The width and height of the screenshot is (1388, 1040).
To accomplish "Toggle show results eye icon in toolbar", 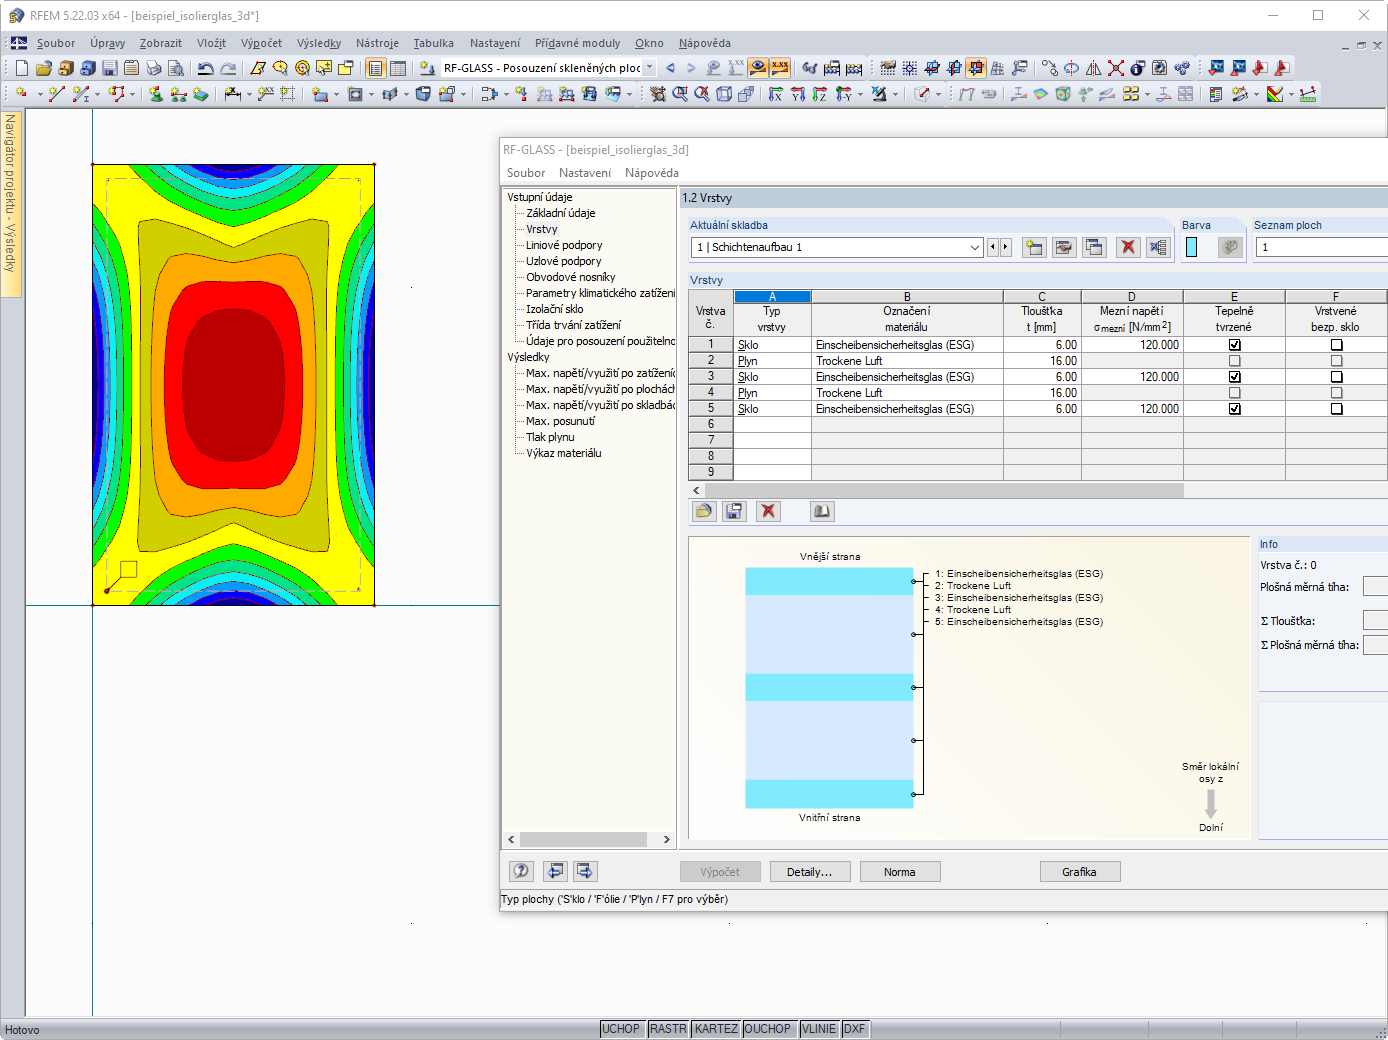I will (758, 67).
